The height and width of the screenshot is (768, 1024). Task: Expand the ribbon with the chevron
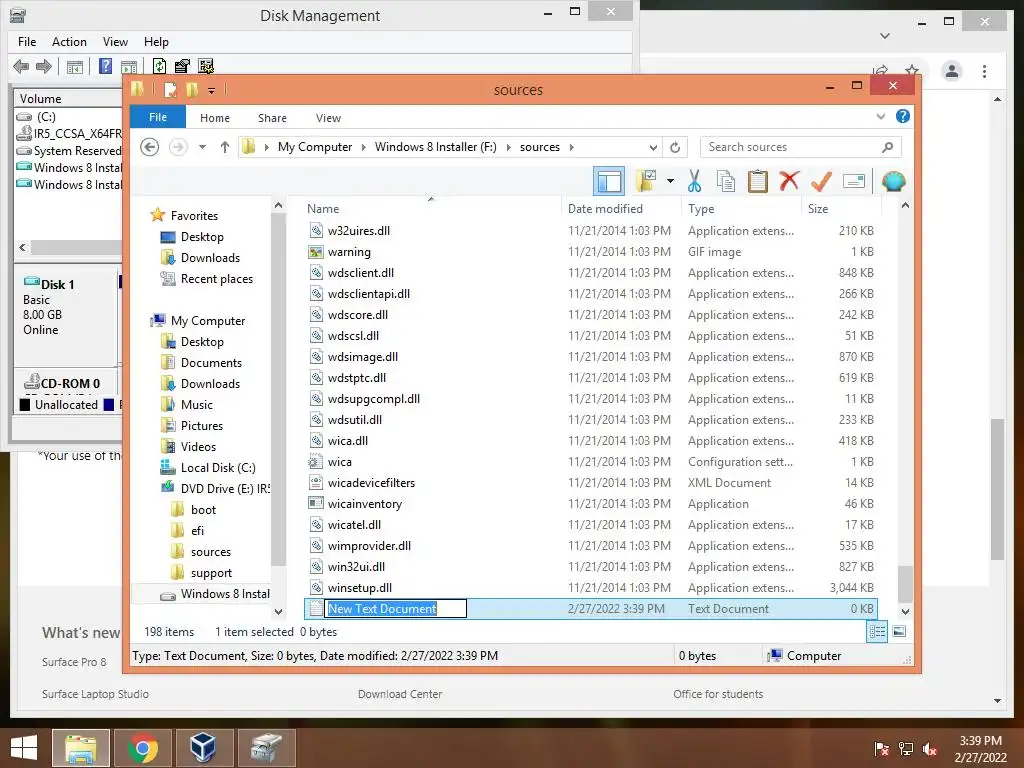[880, 117]
